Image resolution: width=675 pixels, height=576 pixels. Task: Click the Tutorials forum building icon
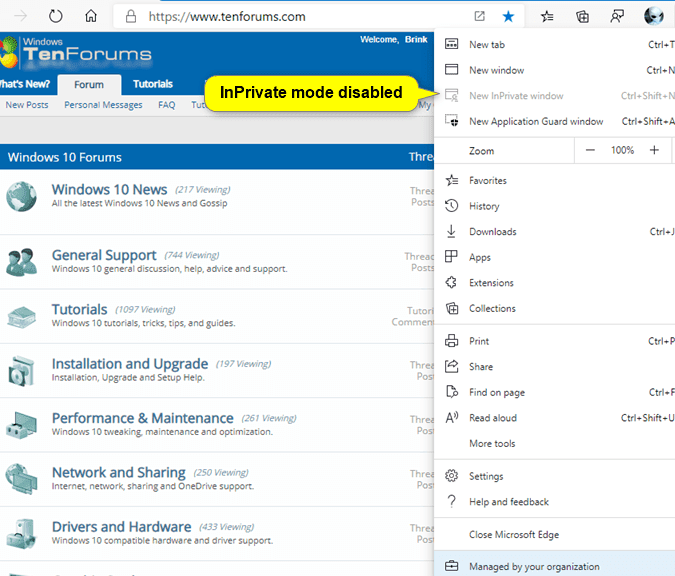[21, 317]
